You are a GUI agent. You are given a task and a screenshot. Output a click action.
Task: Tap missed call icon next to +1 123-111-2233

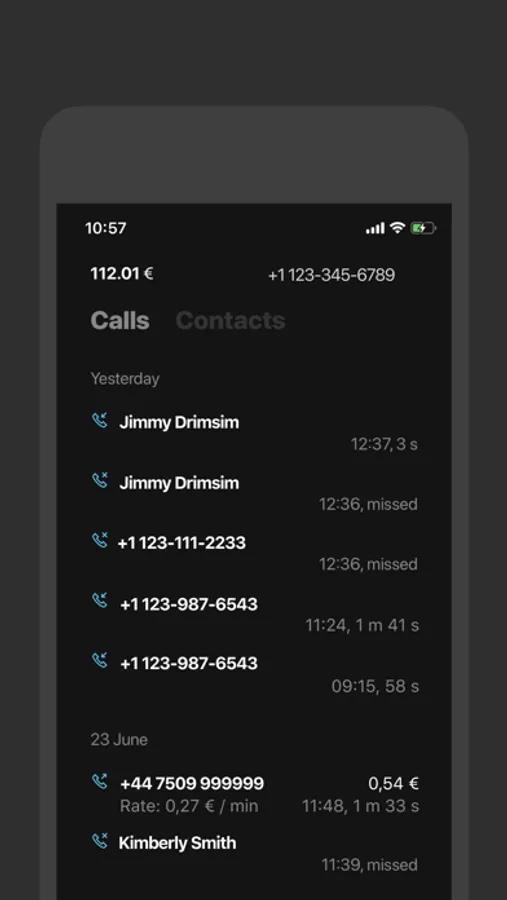(x=100, y=540)
